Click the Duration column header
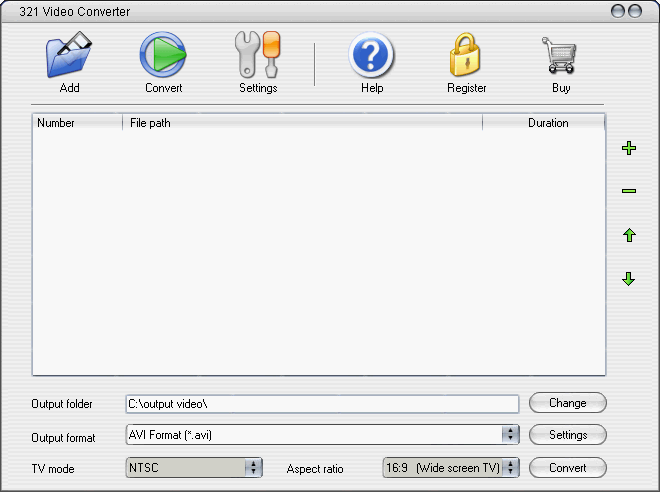The width and height of the screenshot is (660, 492). [x=543, y=123]
